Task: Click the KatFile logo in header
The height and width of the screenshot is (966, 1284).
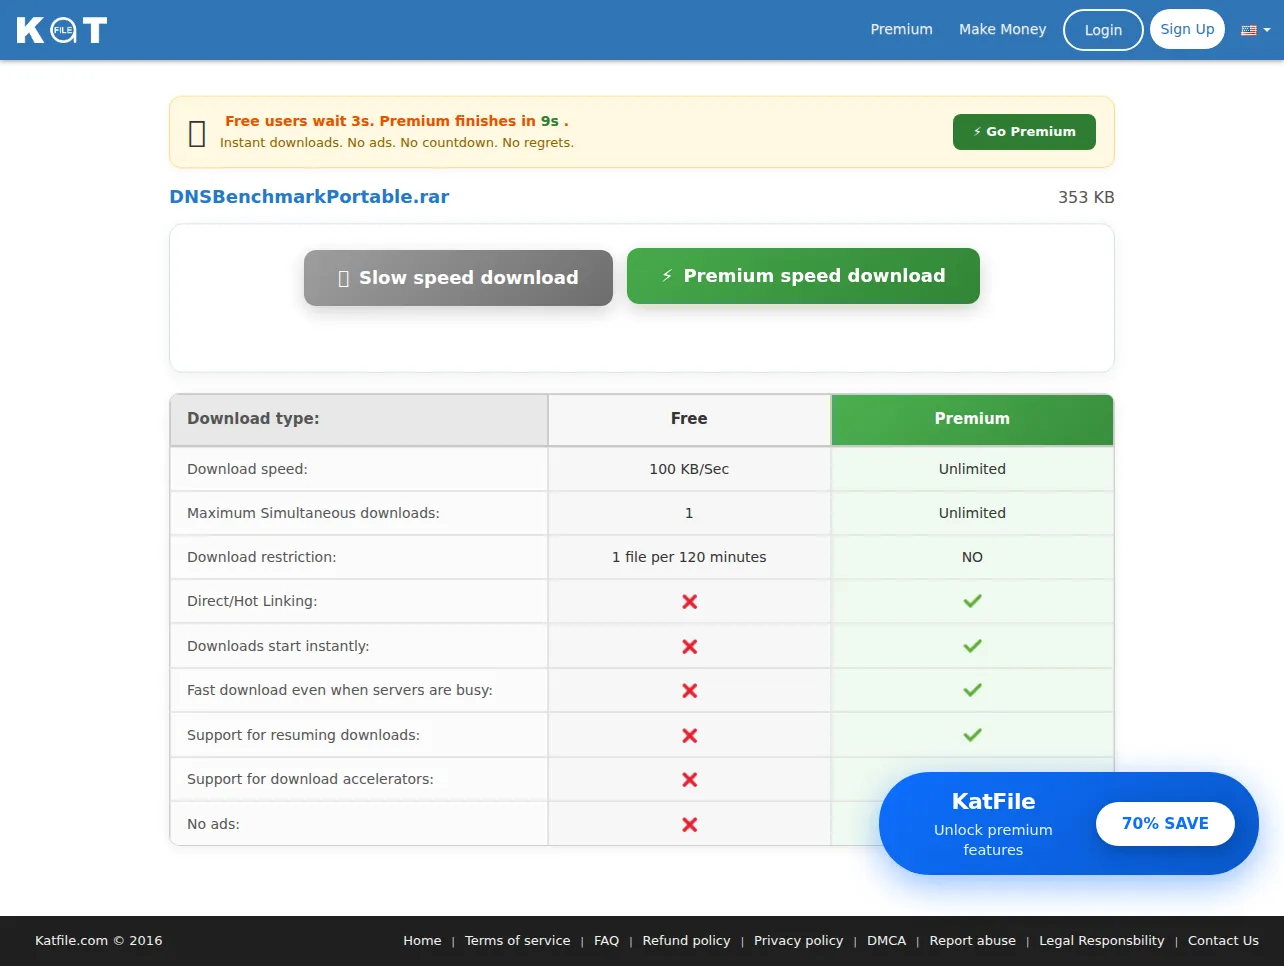Action: coord(62,30)
